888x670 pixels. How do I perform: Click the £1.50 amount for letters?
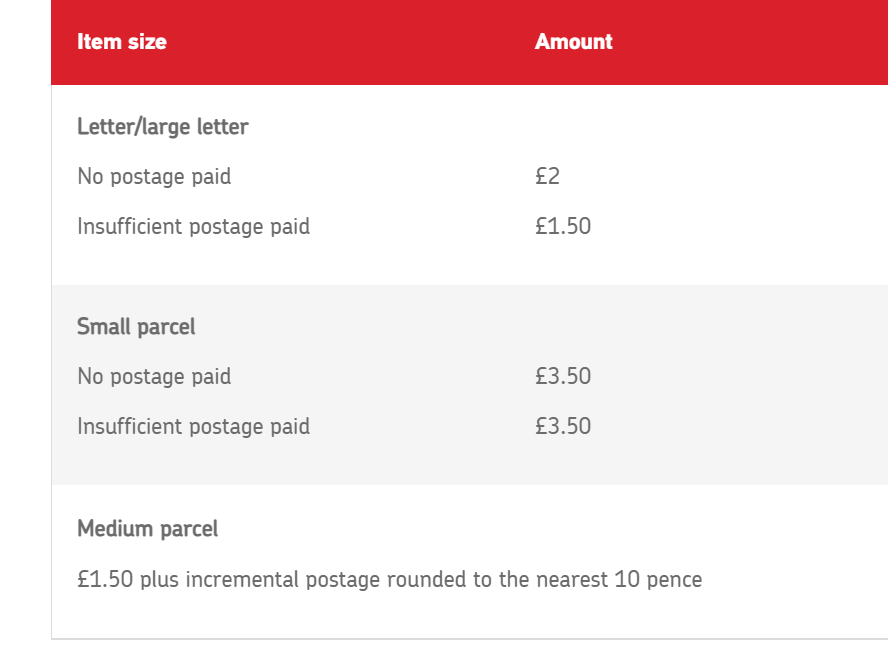click(x=563, y=226)
